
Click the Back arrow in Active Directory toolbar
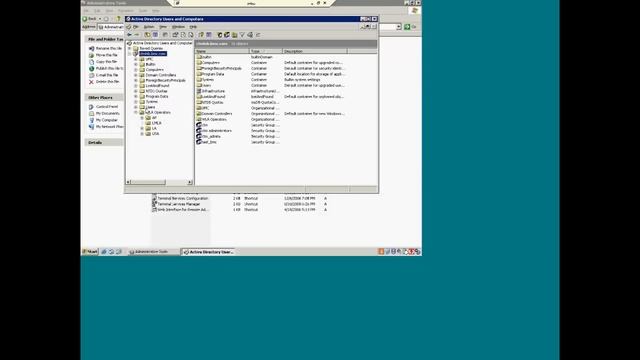pyautogui.click(x=129, y=35)
